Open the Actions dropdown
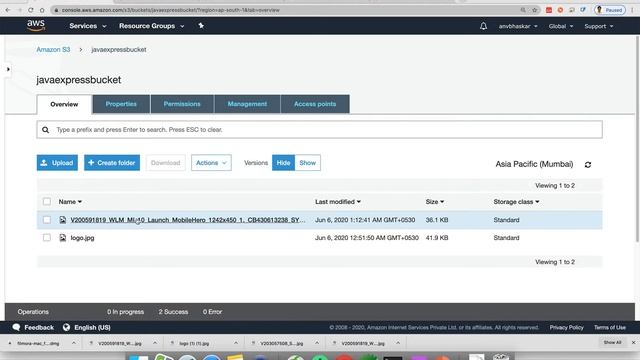Image resolution: width=640 pixels, height=360 pixels. pos(211,162)
